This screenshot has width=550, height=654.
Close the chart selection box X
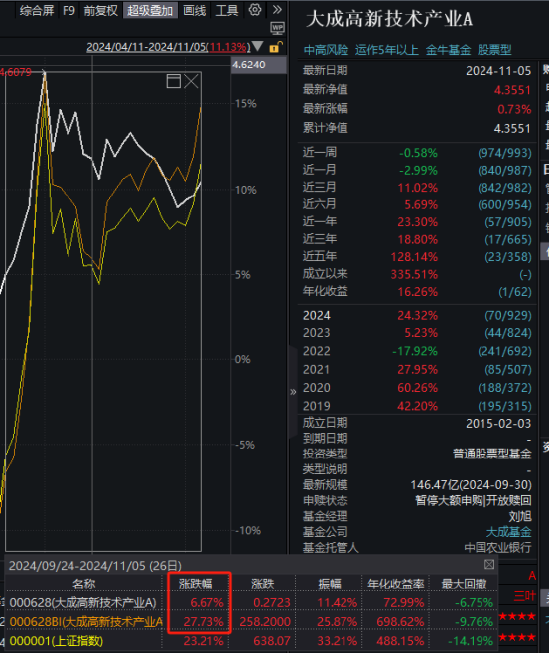191,81
